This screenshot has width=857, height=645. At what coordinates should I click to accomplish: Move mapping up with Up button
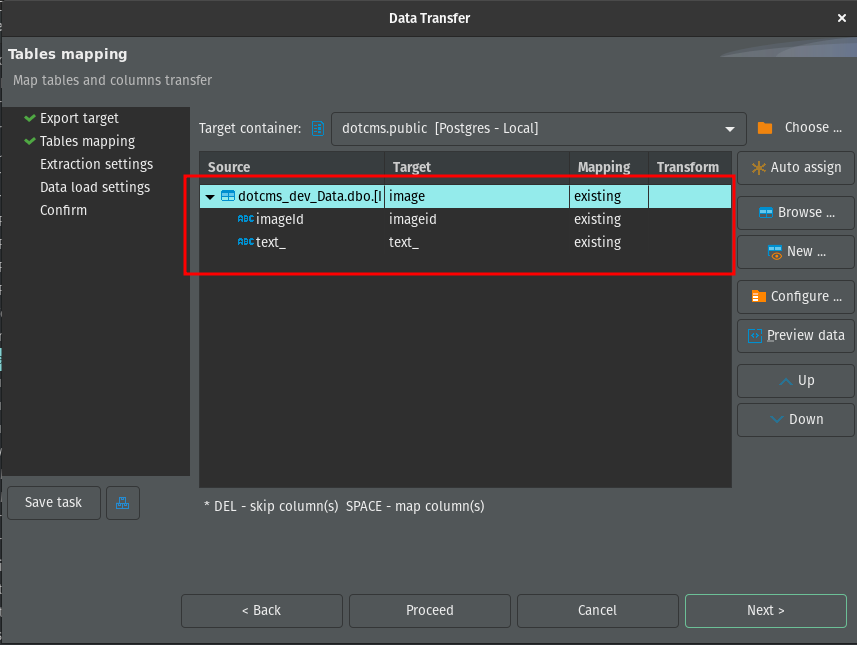(796, 381)
